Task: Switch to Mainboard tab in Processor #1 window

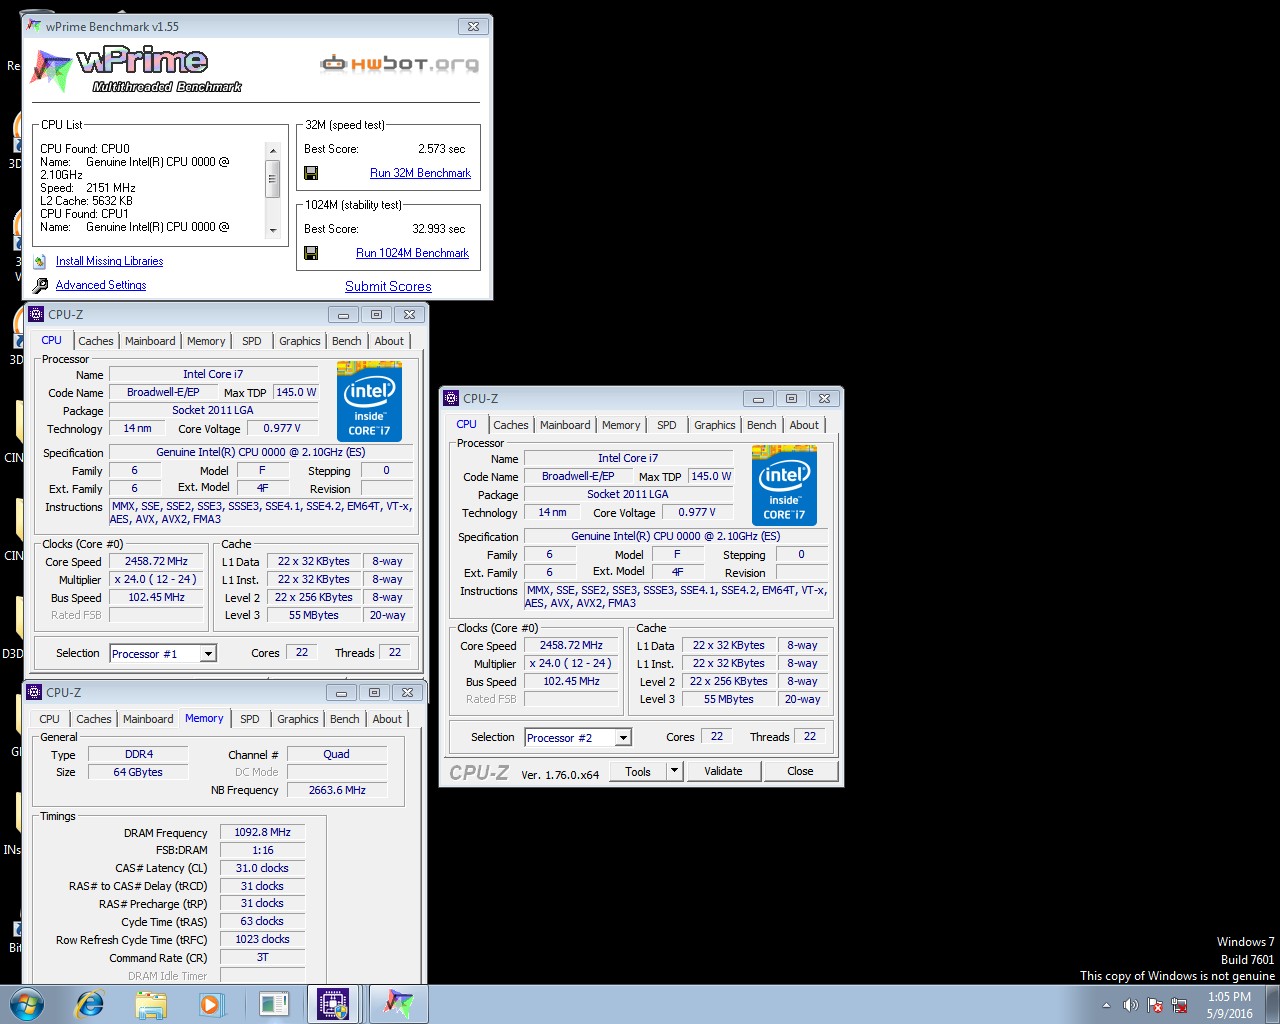Action: [x=150, y=341]
